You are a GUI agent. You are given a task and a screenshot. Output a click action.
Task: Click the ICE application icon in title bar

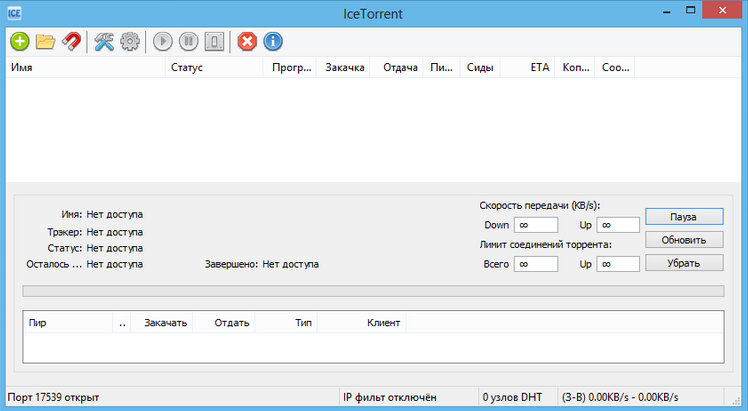(14, 13)
